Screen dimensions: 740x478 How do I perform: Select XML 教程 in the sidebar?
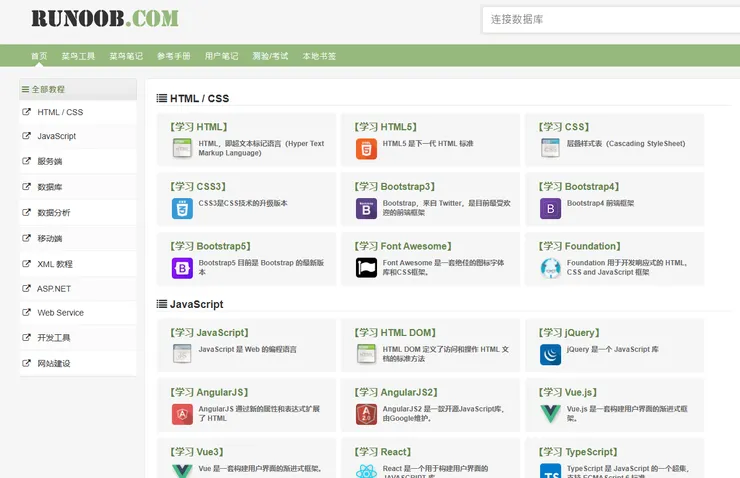(x=78, y=264)
